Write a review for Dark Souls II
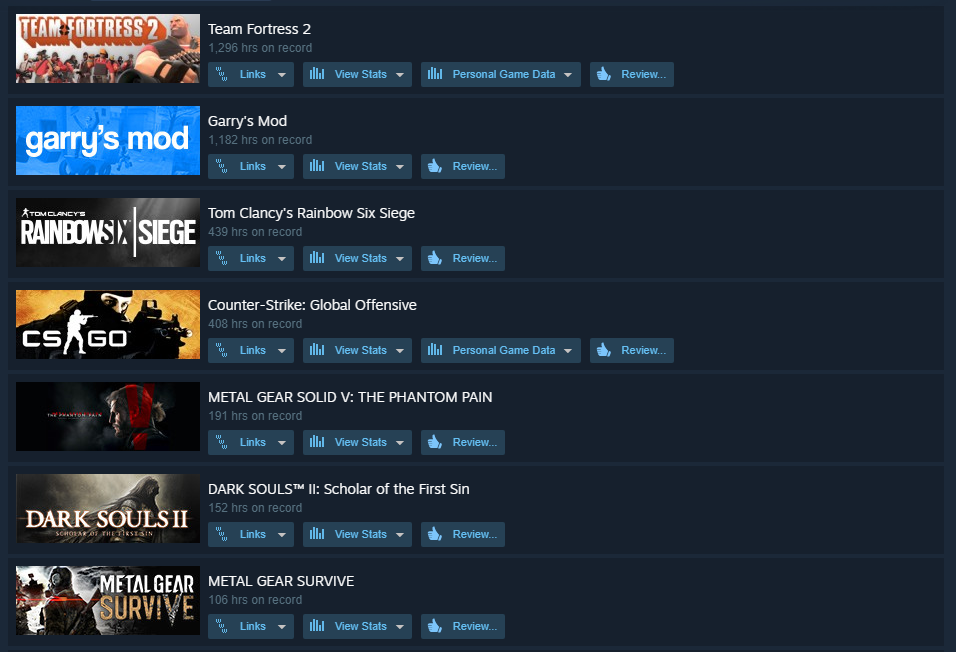 pyautogui.click(x=463, y=534)
